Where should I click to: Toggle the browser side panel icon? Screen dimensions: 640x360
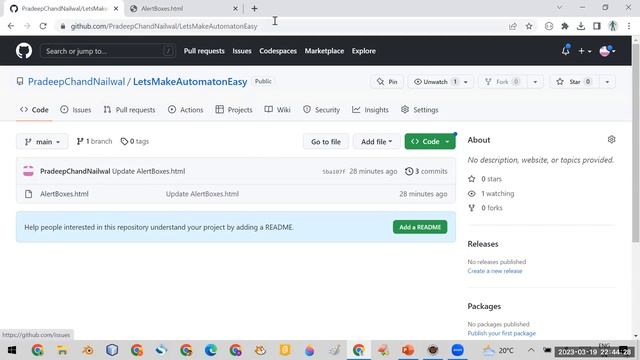tap(597, 26)
